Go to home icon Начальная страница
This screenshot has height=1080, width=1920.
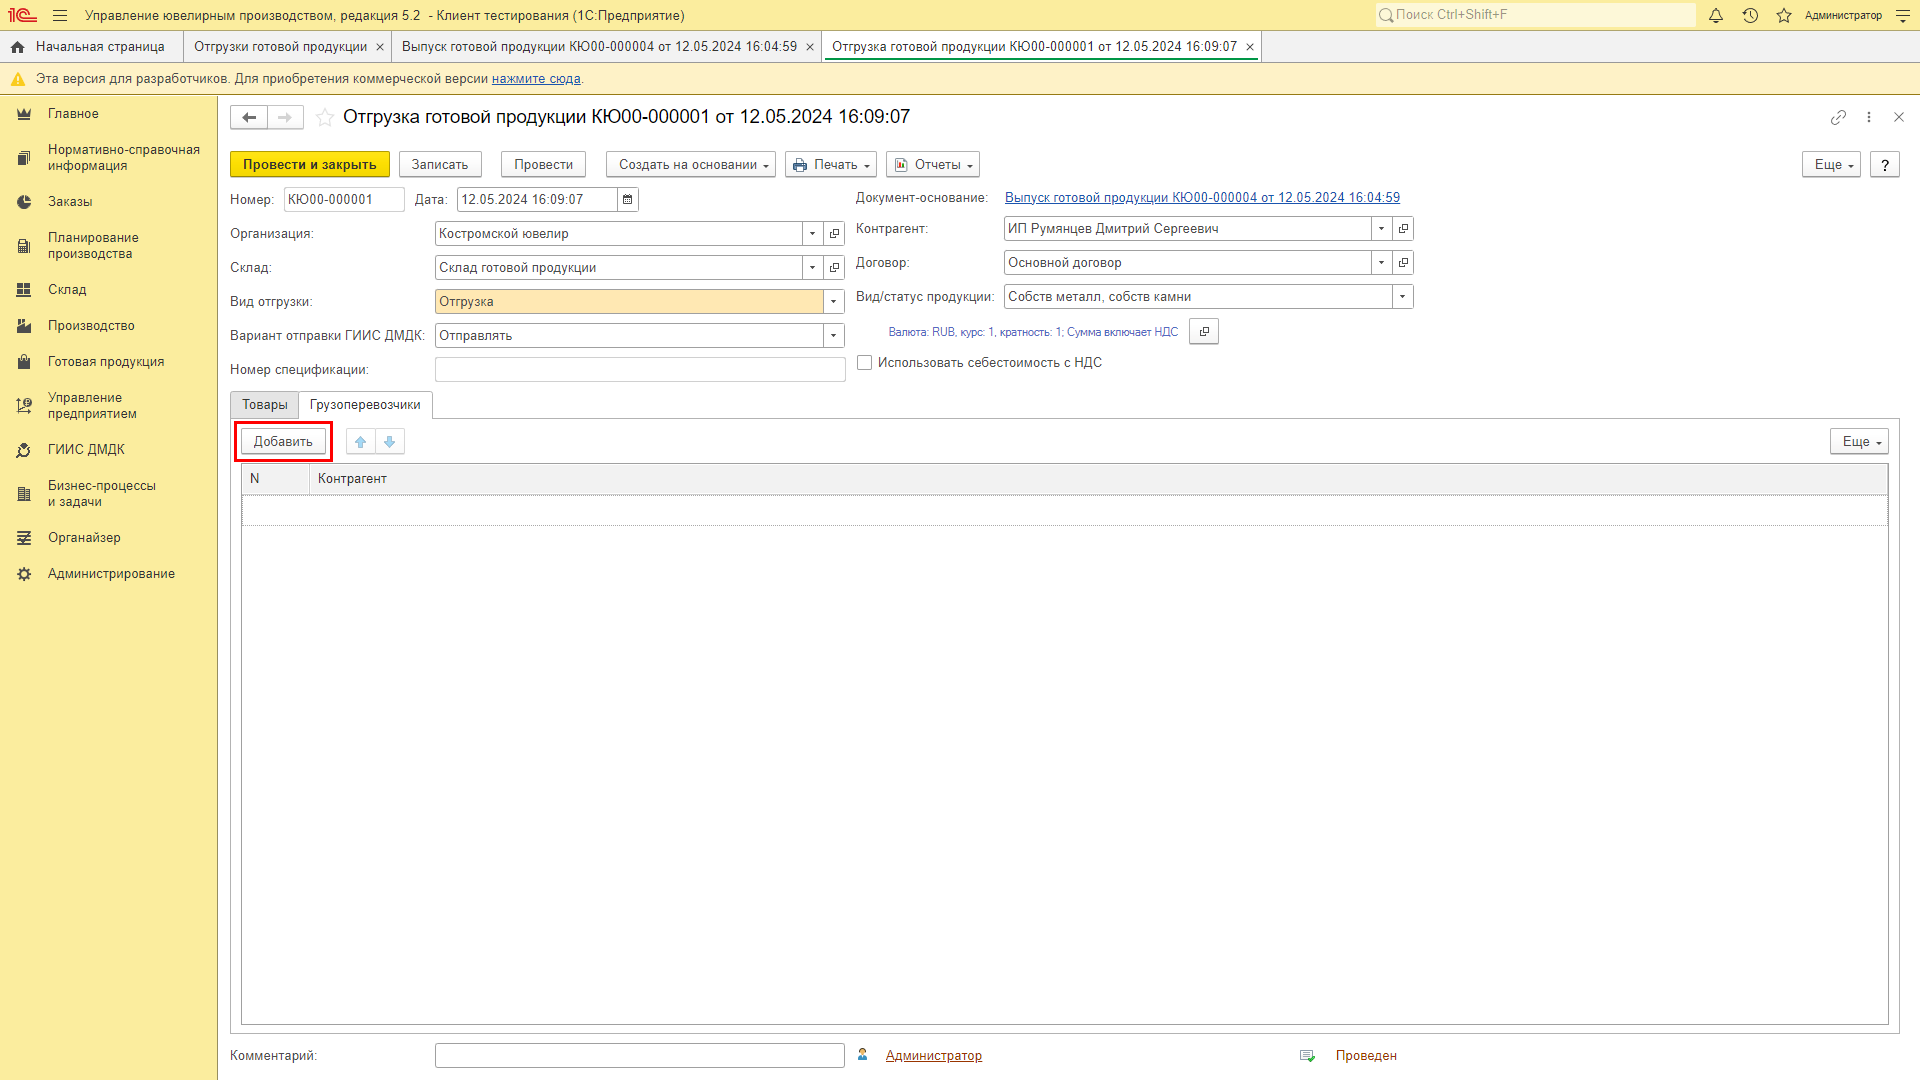(18, 47)
